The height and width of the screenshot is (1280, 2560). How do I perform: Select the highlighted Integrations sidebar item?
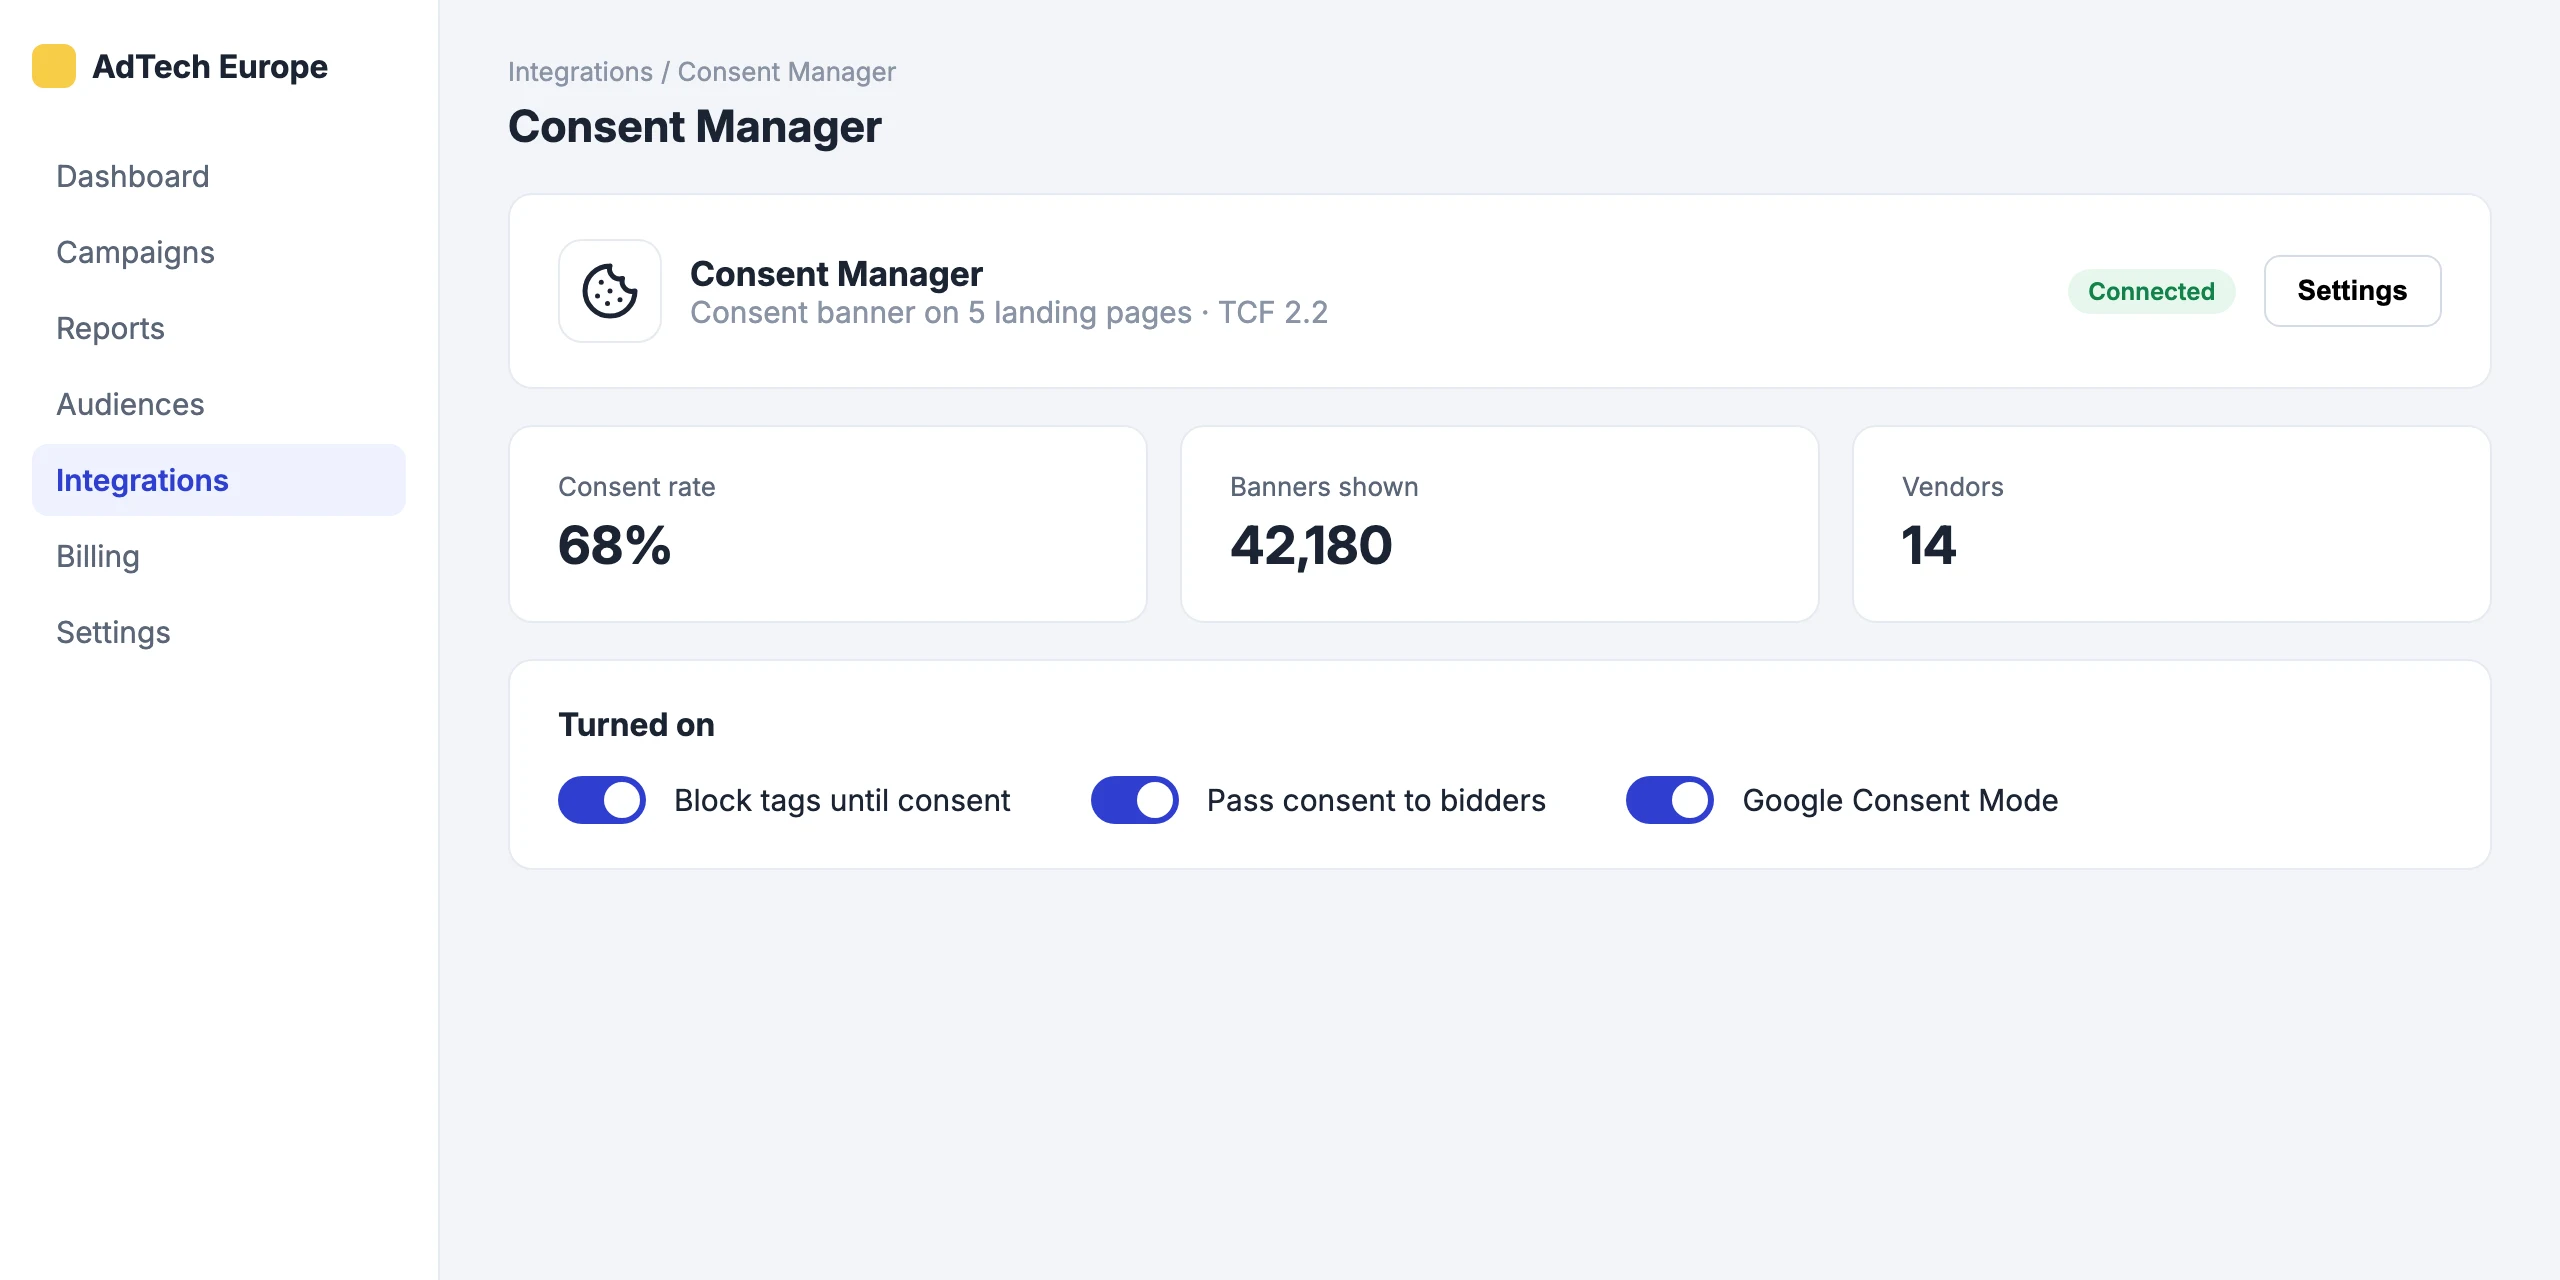[219, 480]
